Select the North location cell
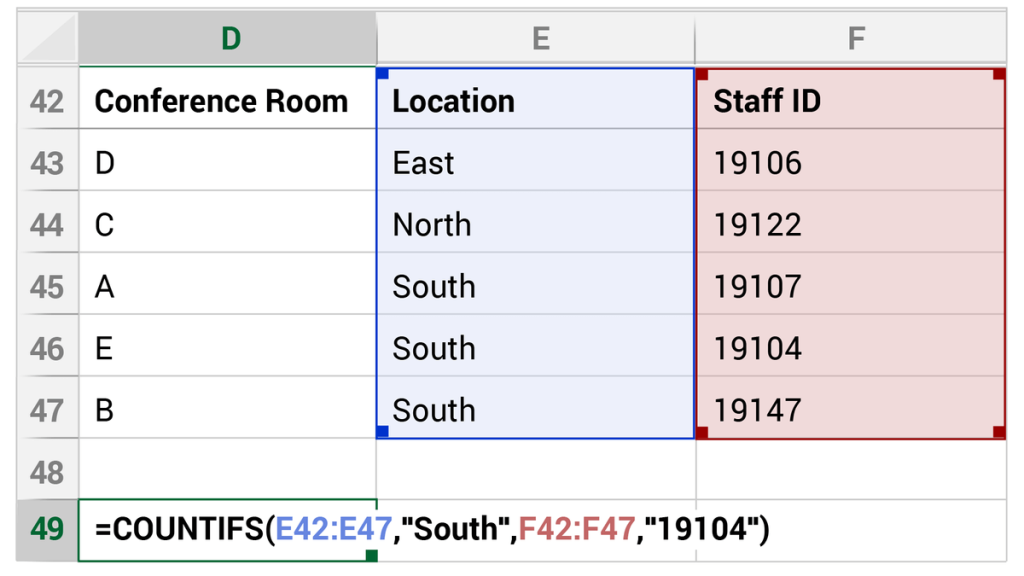The image size is (1024, 576). click(536, 225)
